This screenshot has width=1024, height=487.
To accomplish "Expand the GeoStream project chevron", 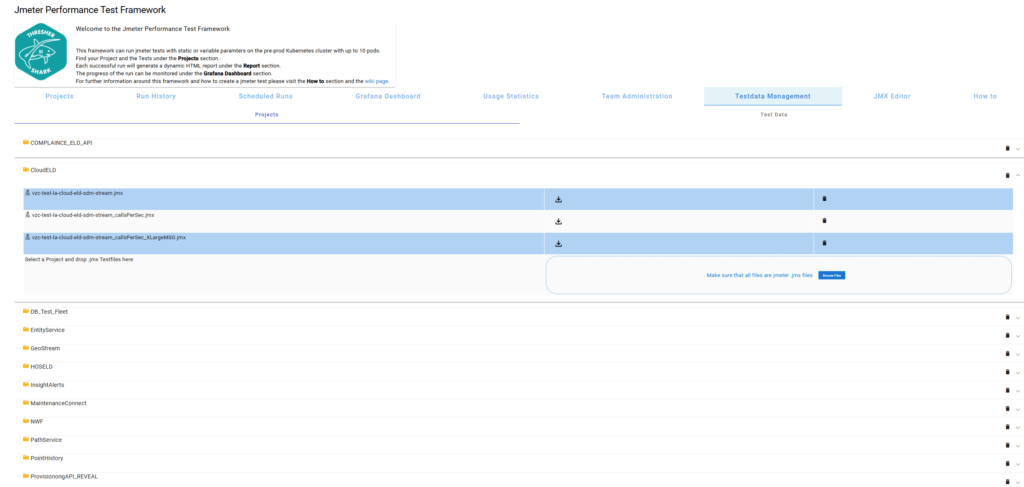I will [1017, 354].
